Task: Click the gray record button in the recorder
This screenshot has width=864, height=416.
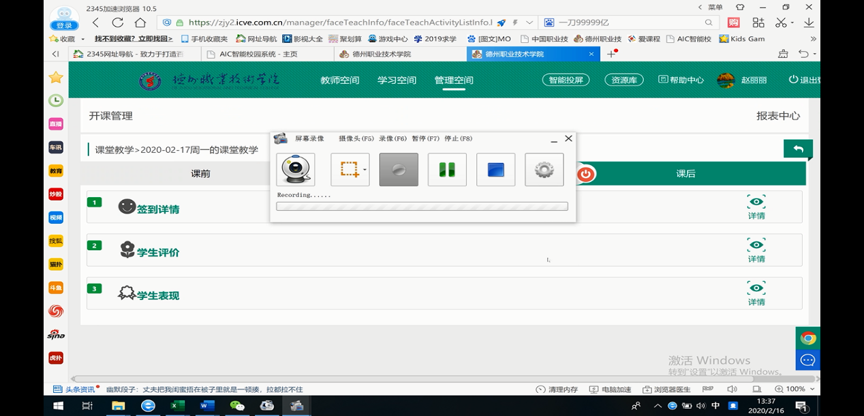Action: click(398, 170)
